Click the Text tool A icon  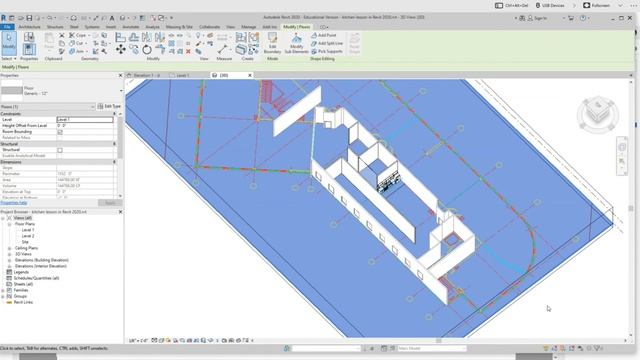112,18
